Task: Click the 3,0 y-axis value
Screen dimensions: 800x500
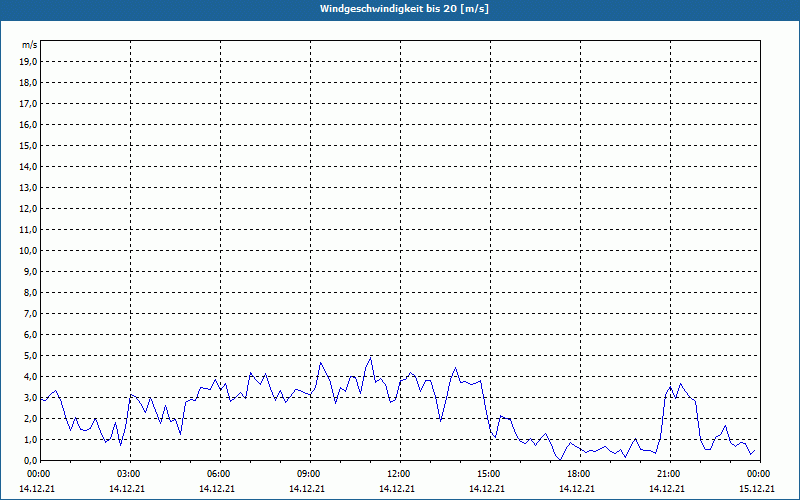Action: [30, 397]
